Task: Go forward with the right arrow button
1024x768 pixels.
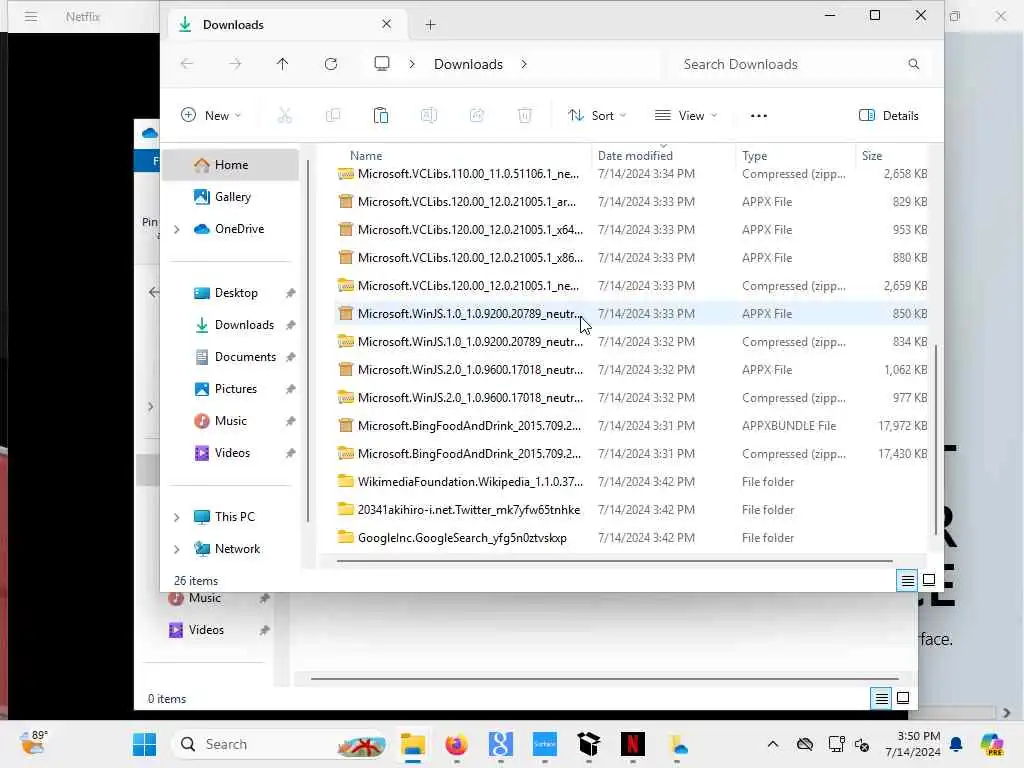Action: tap(235, 64)
